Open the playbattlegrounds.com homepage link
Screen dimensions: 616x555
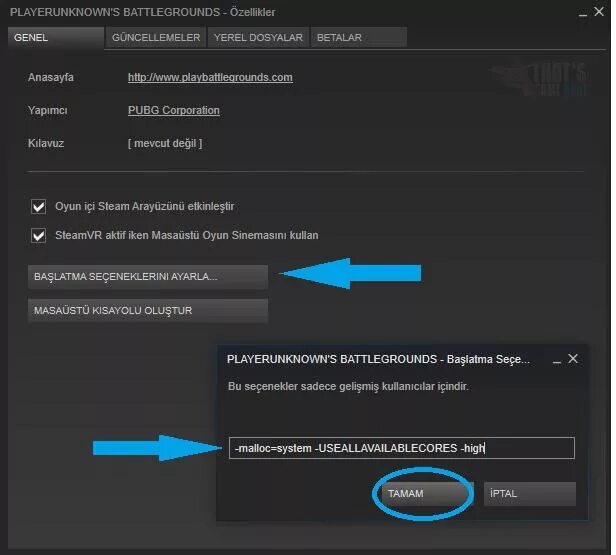point(210,77)
